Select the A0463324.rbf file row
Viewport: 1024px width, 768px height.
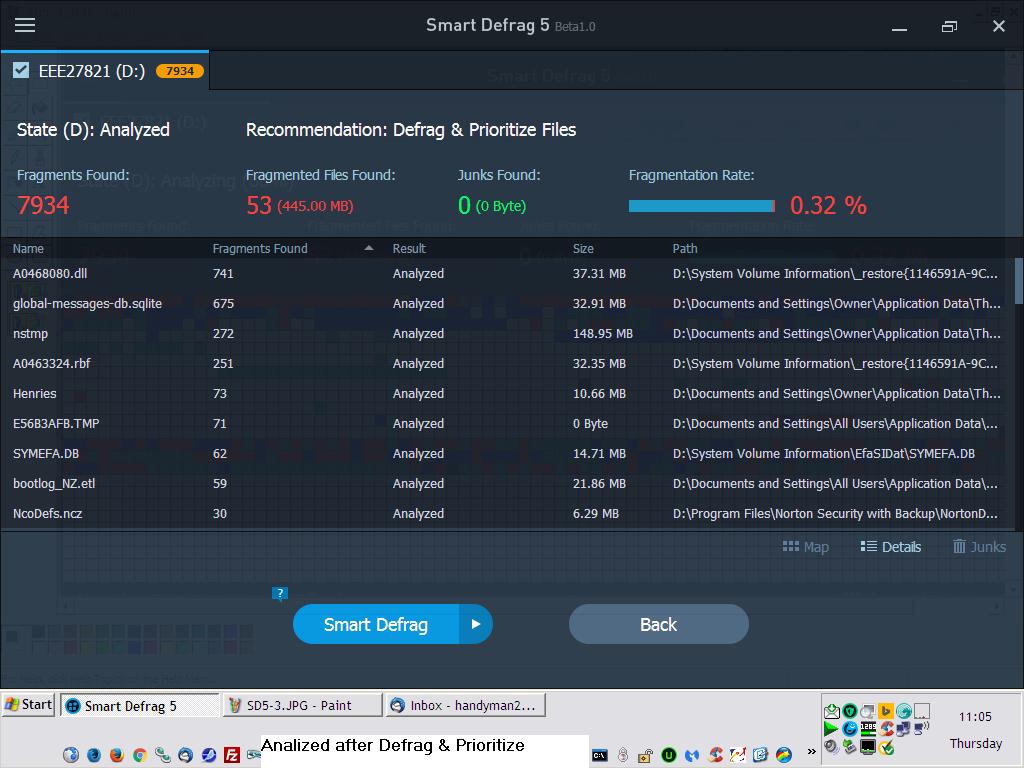pyautogui.click(x=507, y=364)
